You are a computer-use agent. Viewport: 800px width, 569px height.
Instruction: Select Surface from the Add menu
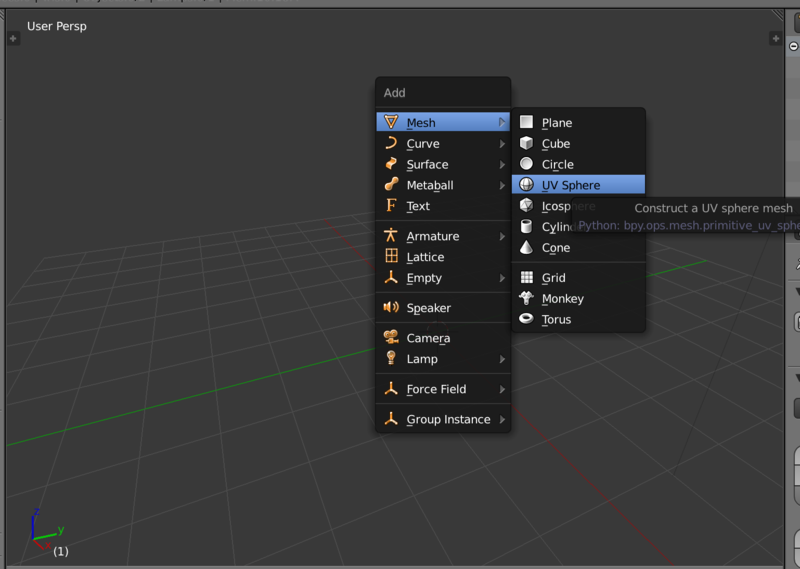(443, 164)
